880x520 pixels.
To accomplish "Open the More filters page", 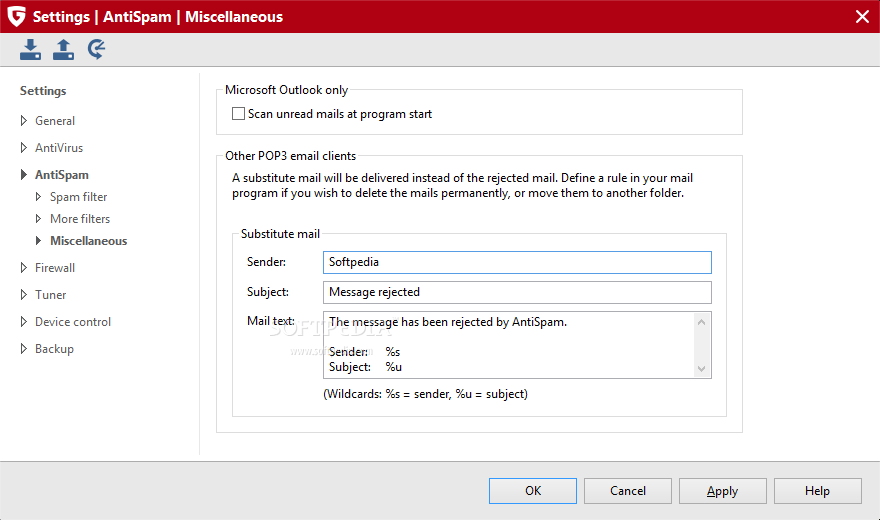I will pos(80,219).
